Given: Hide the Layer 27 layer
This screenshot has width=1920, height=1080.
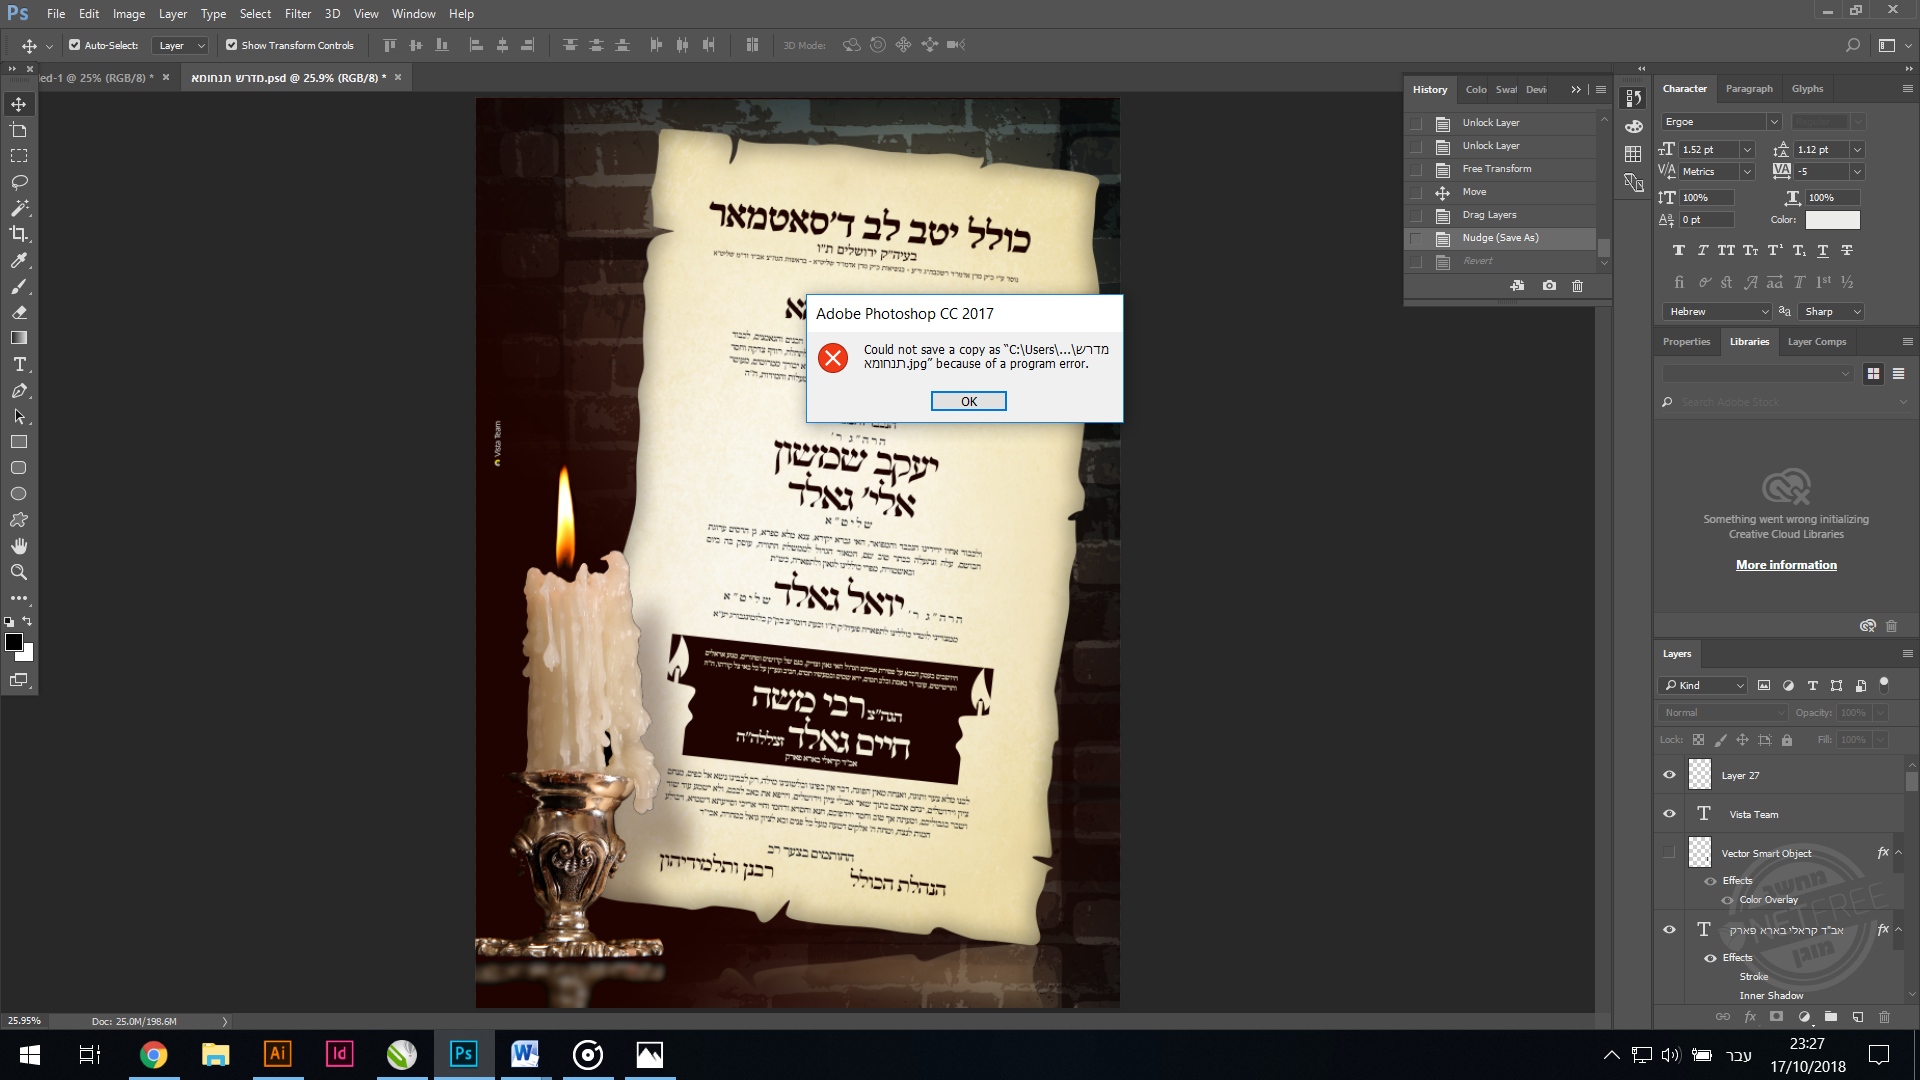Looking at the screenshot, I should click(1669, 775).
